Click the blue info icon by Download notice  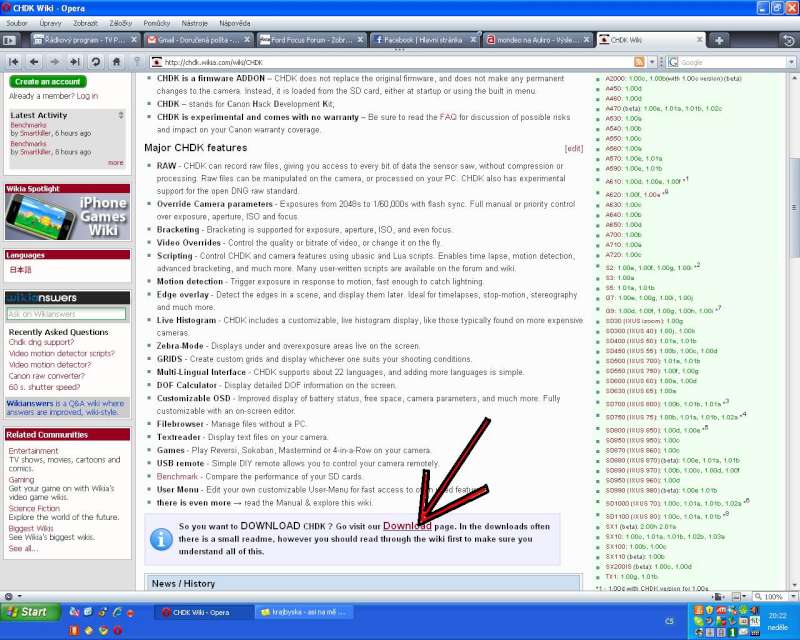tap(161, 538)
